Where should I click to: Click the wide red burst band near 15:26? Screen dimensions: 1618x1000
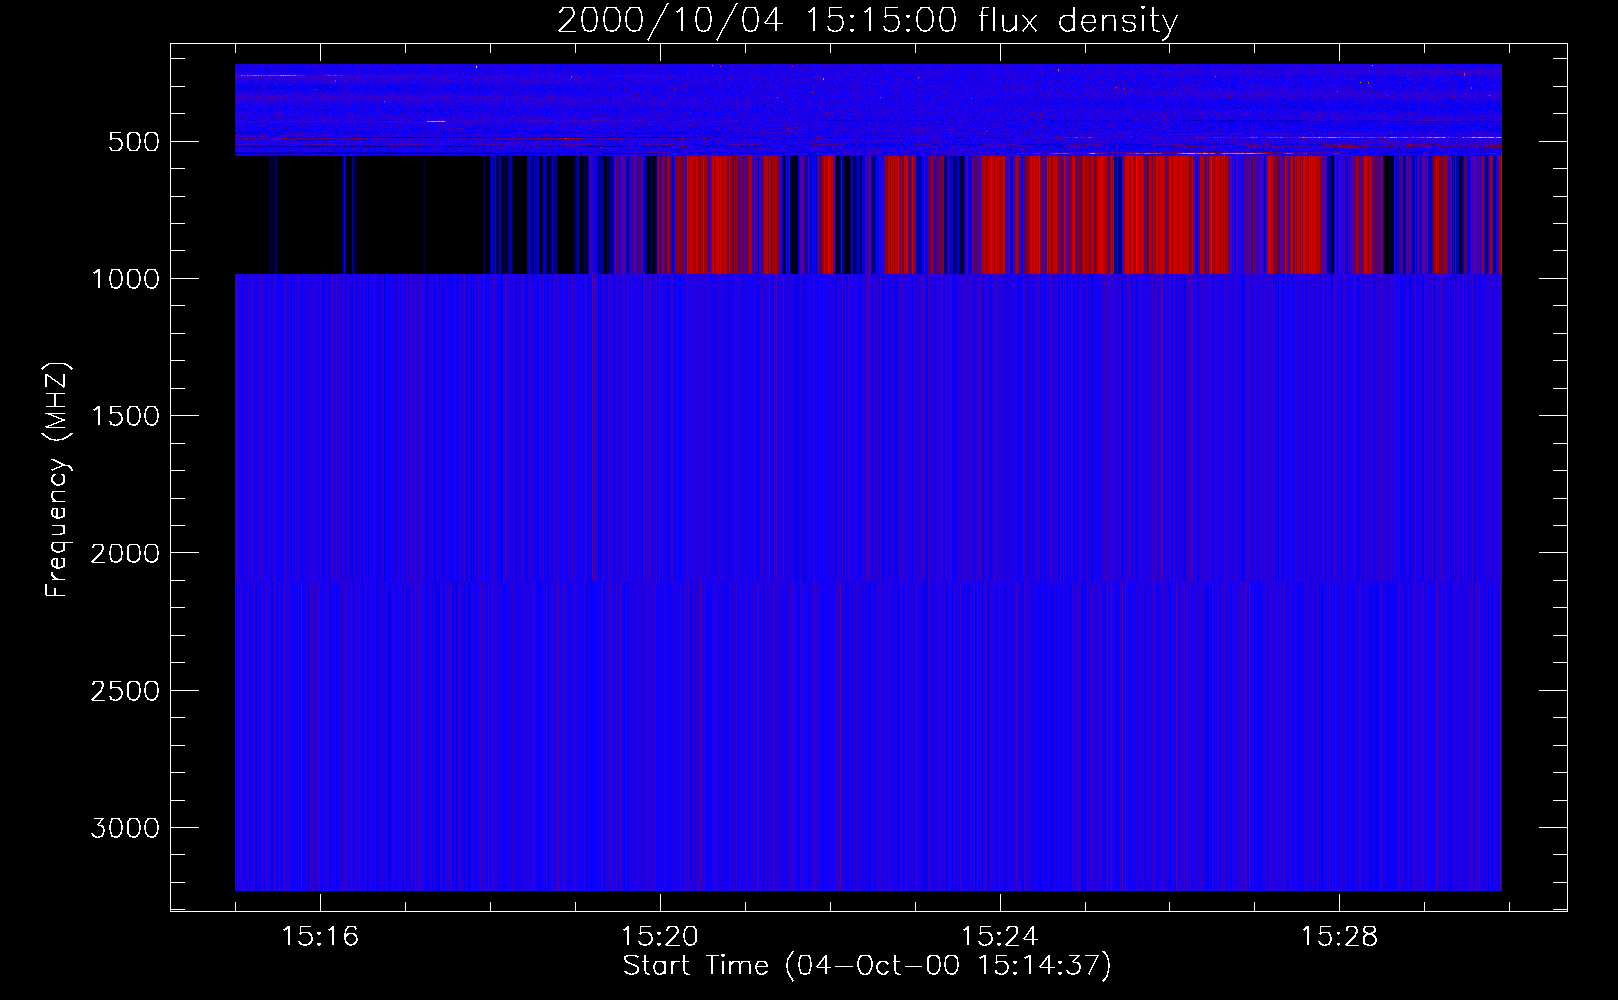(x=1175, y=214)
